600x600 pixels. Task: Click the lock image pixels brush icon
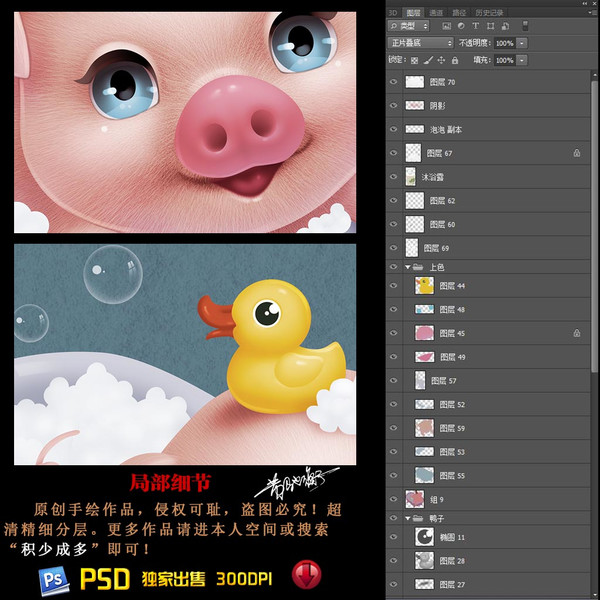coord(429,60)
